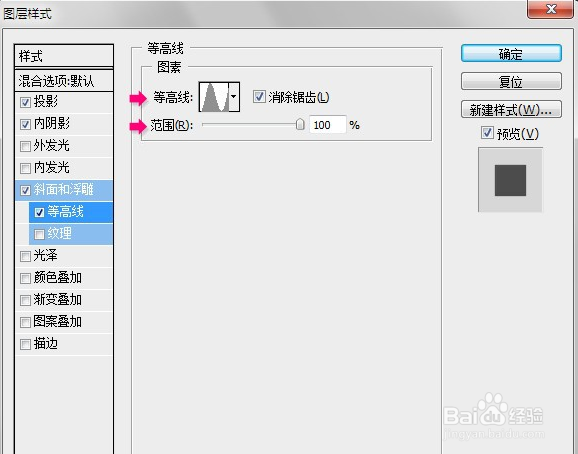The height and width of the screenshot is (454, 578).
Task: Select the 投影 style entry label
Action: 46,101
